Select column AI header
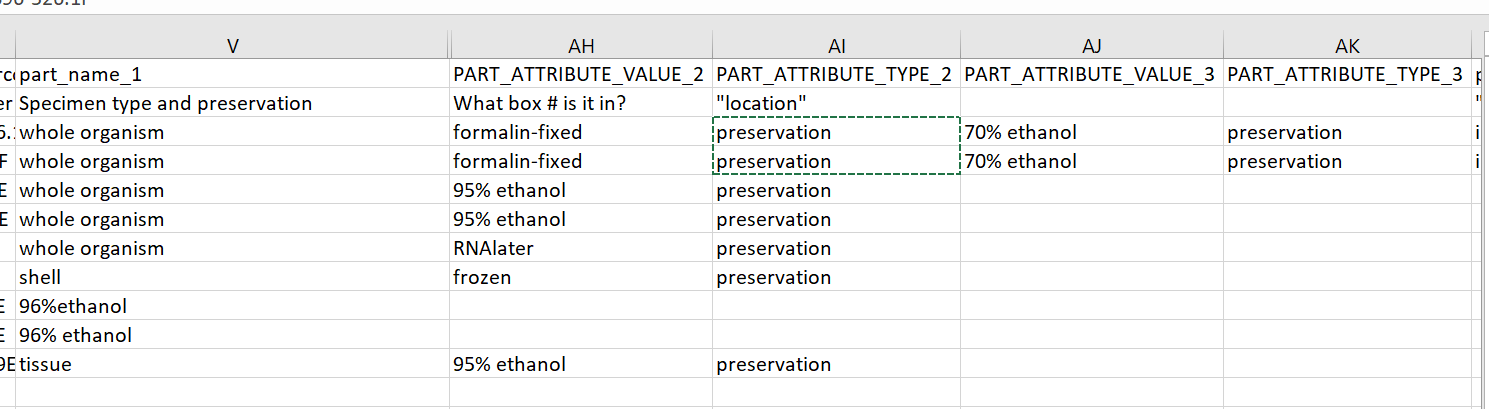Viewport: 1489px width, 409px height. point(836,46)
